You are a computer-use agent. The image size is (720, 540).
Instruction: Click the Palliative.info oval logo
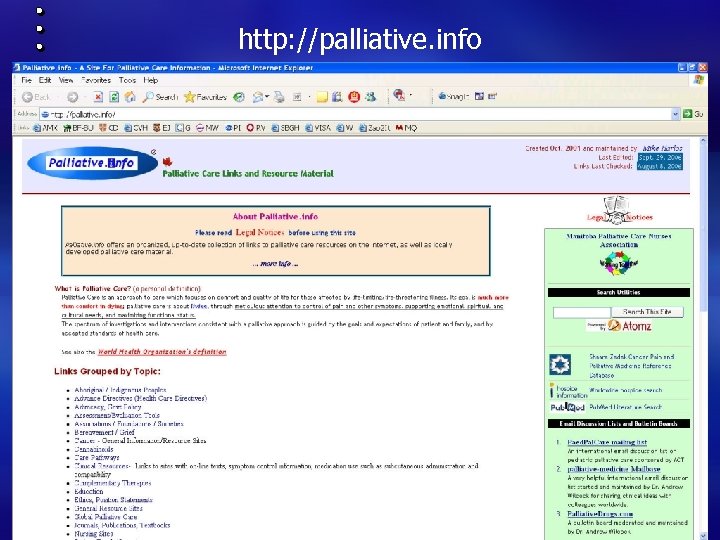point(92,163)
